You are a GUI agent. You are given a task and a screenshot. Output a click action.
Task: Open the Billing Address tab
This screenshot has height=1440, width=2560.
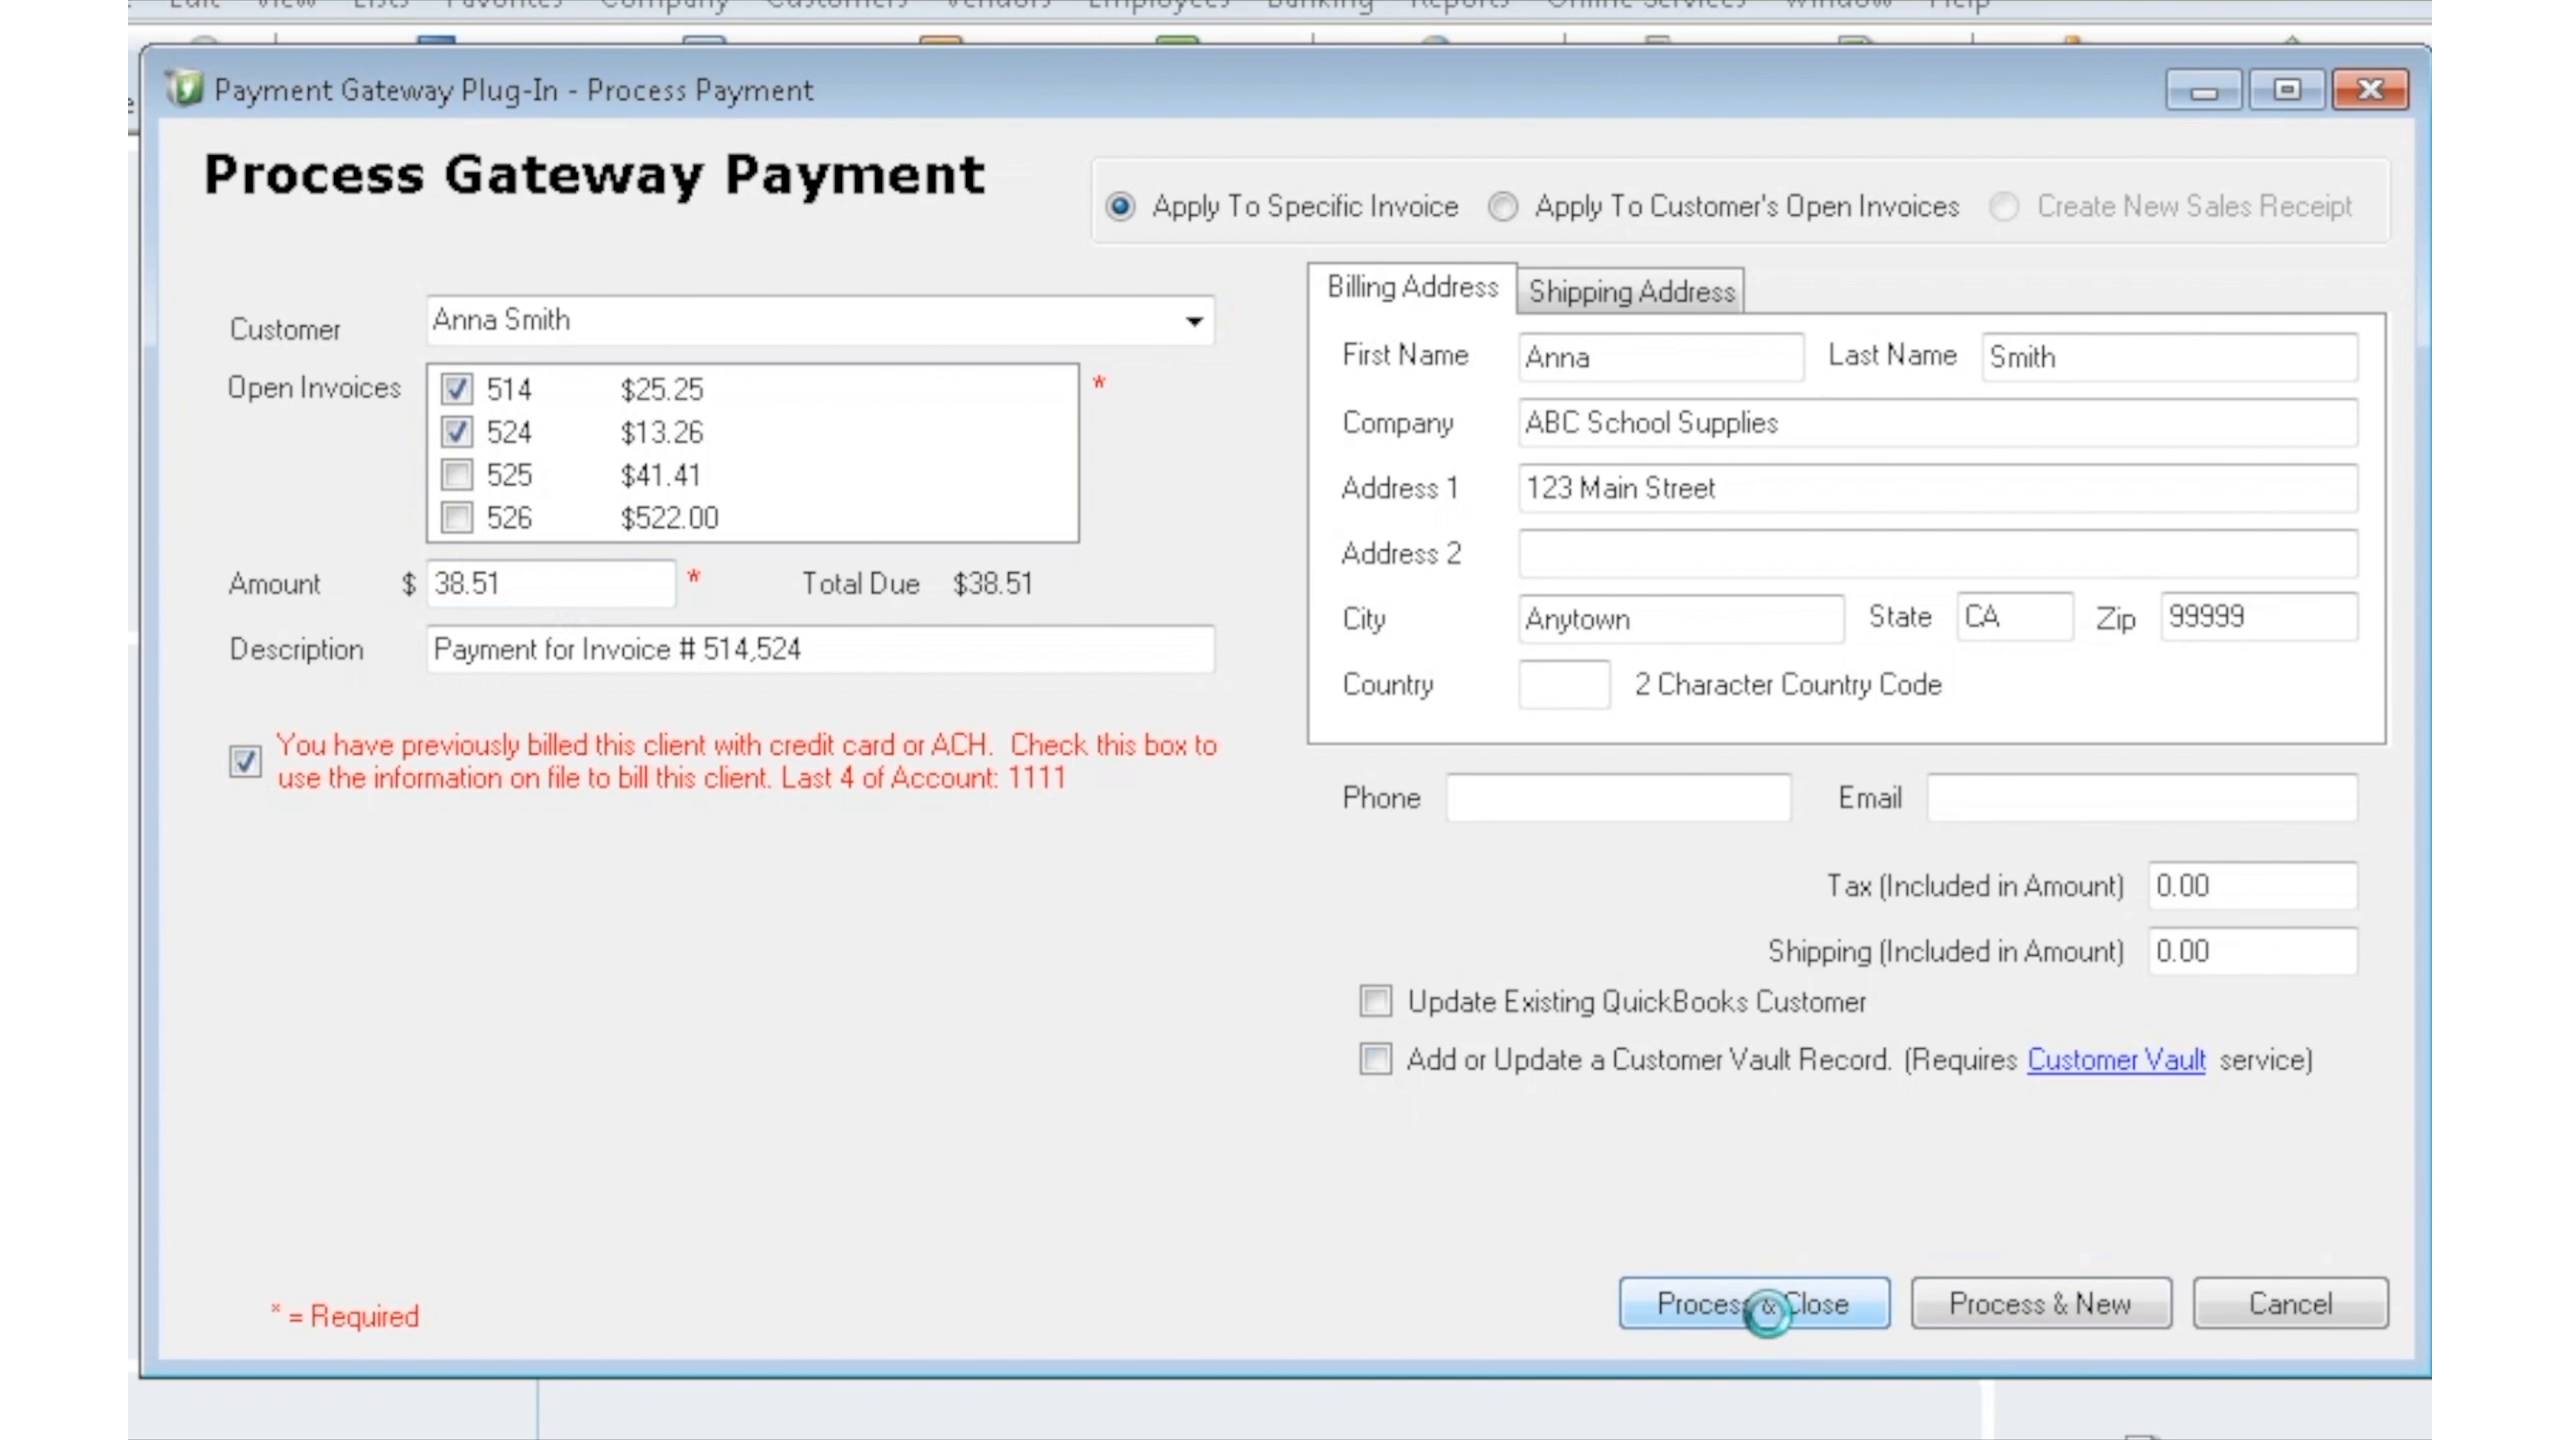click(1412, 288)
